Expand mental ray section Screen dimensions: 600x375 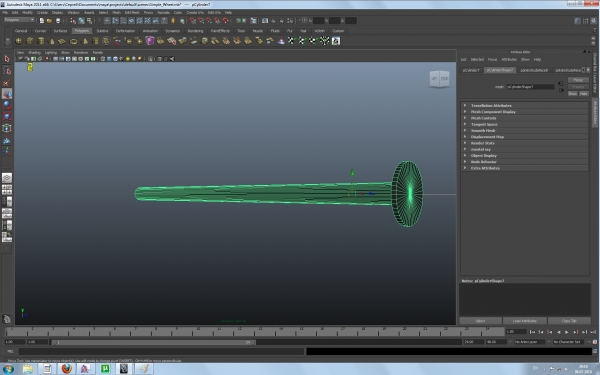(x=525, y=149)
